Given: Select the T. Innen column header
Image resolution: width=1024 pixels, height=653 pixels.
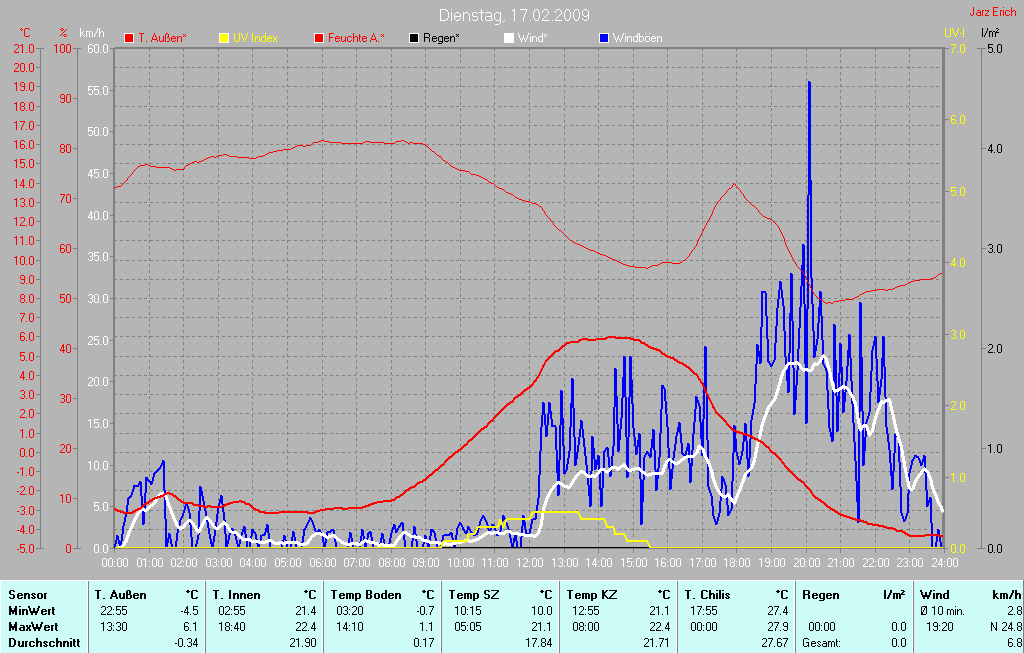Looking at the screenshot, I should coord(236,595).
